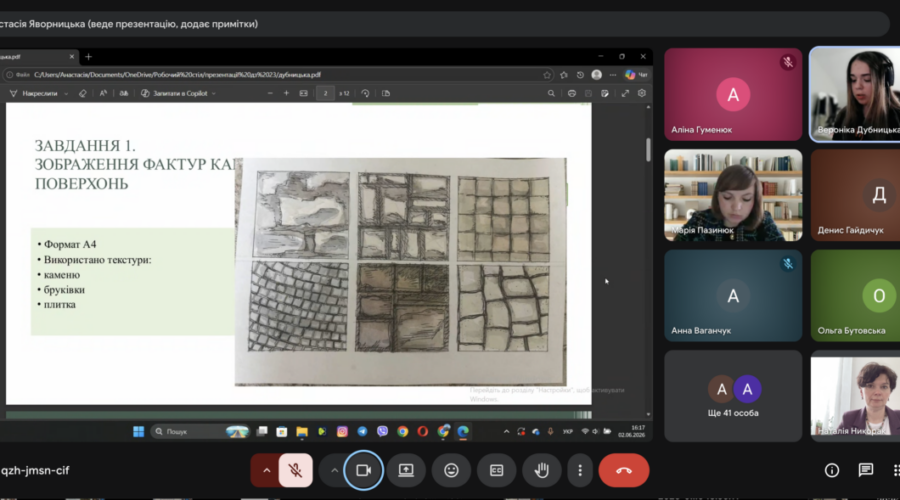Click the browser address bar with file path
Screen dimensions: 900x500
(x=278, y=75)
